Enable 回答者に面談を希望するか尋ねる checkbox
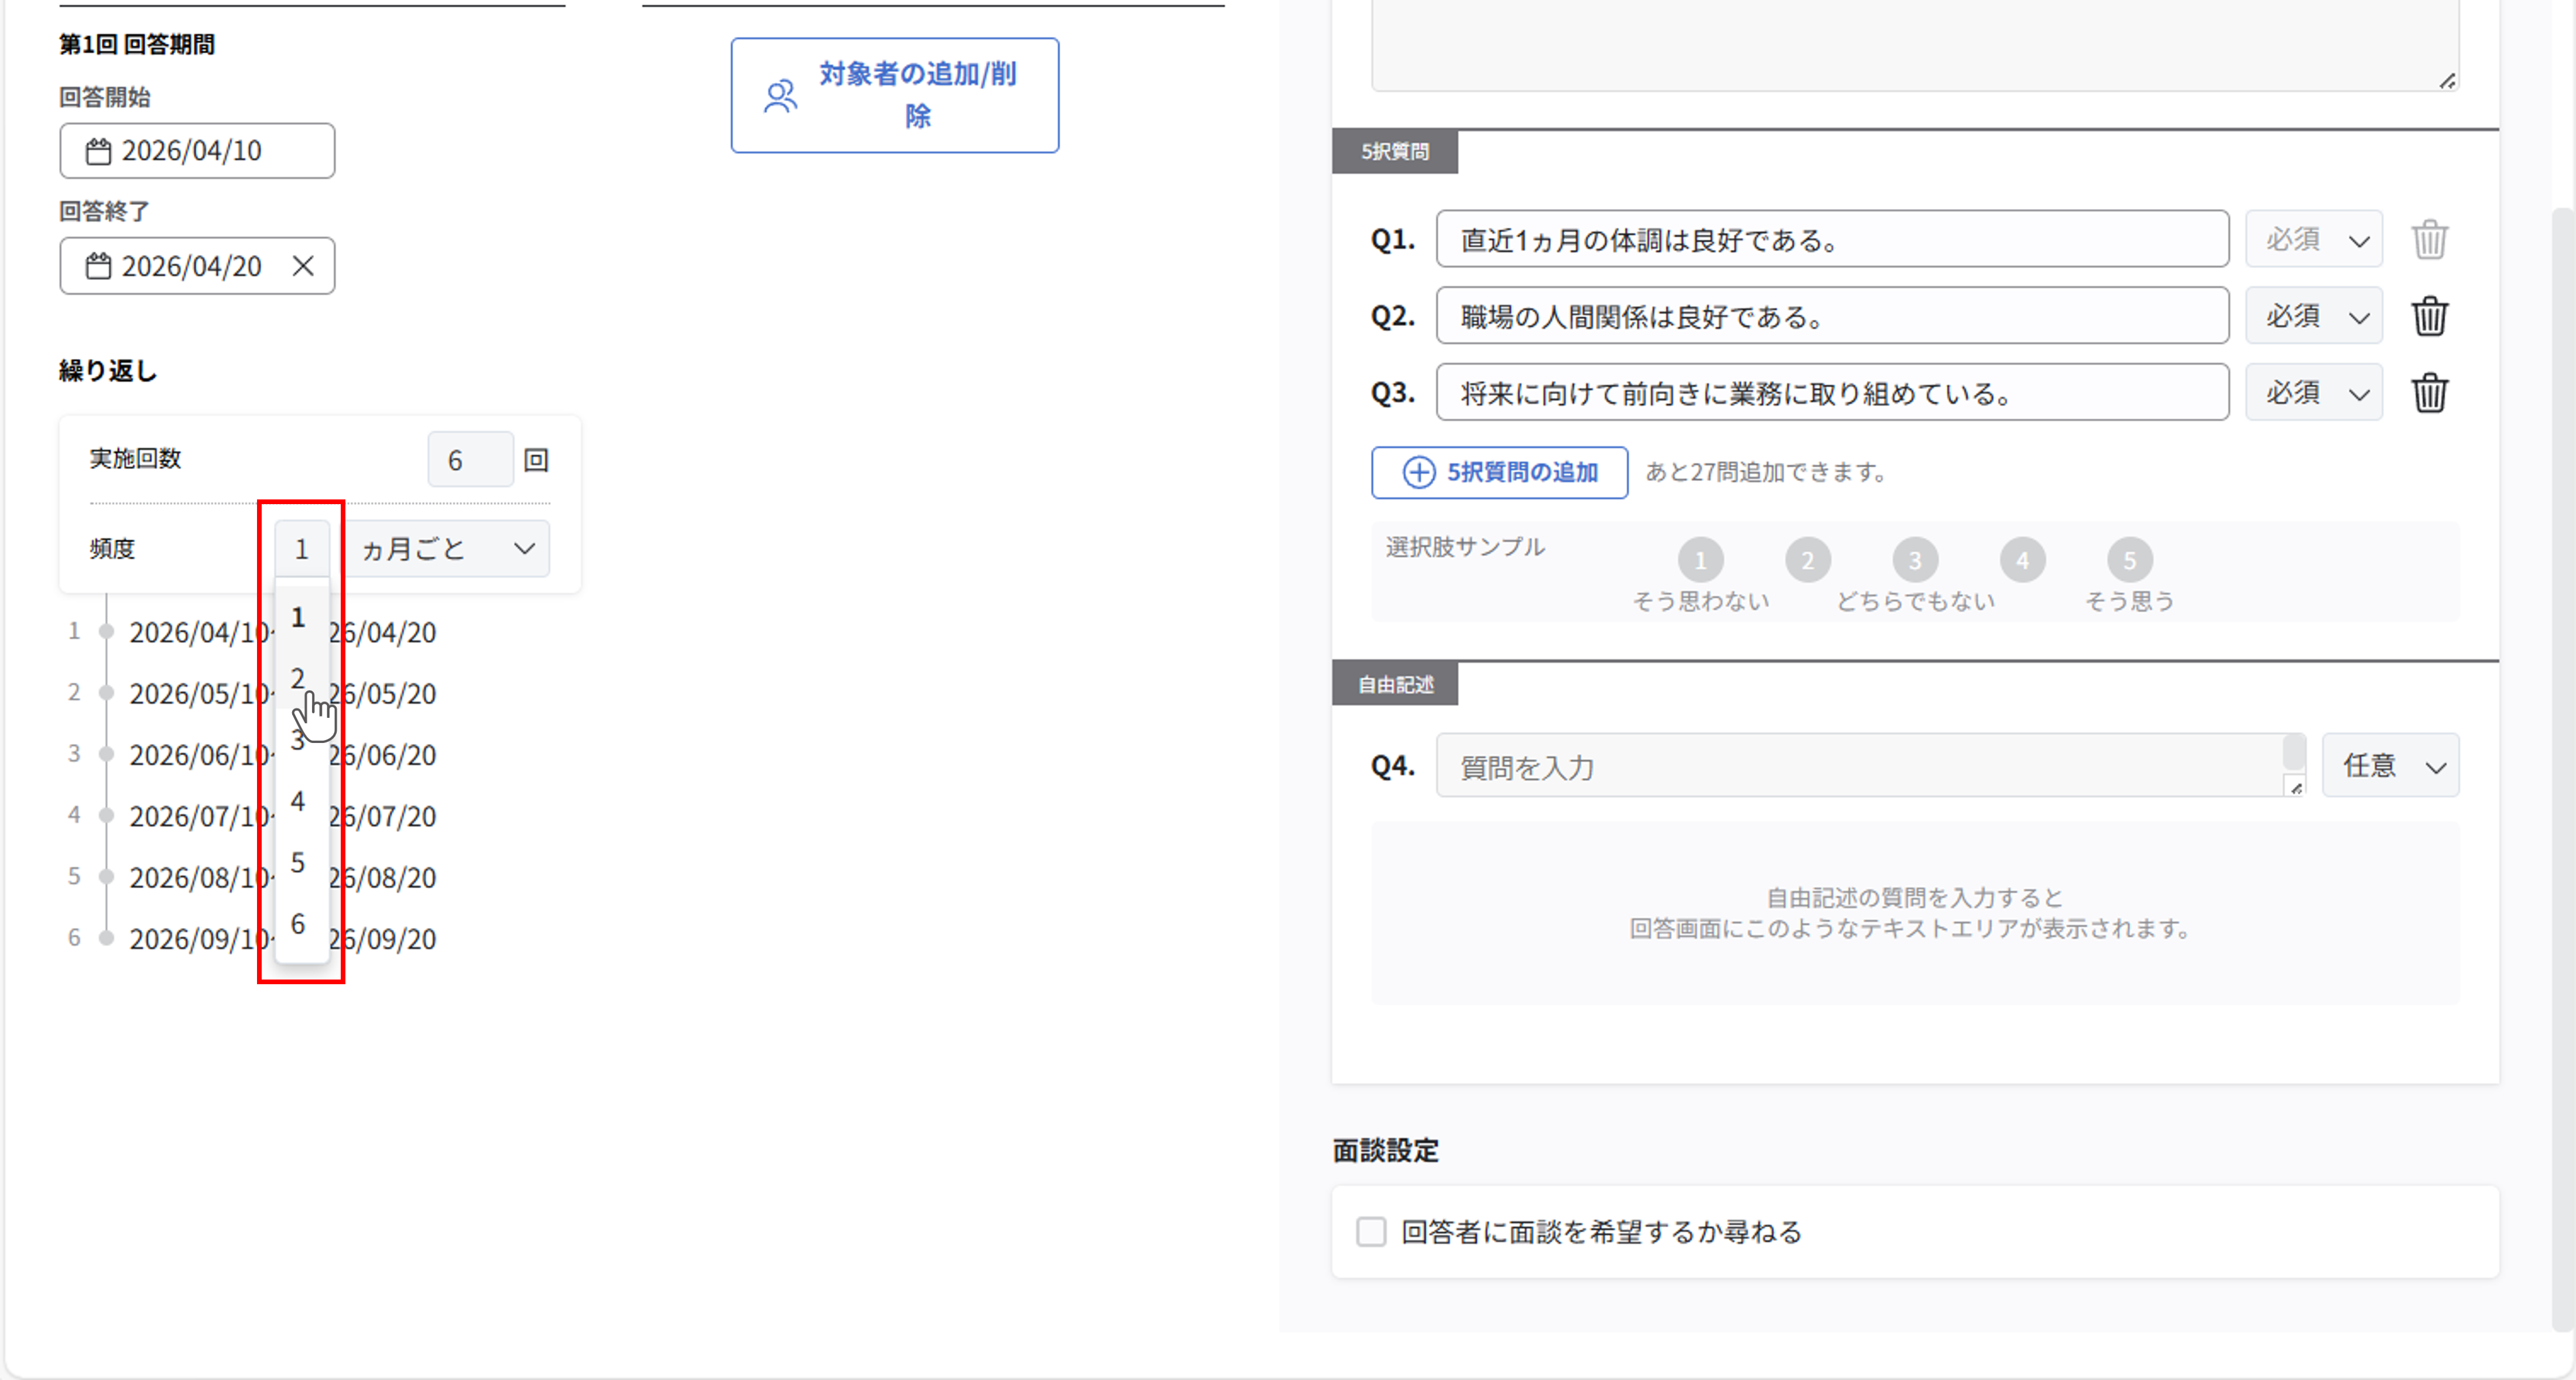This screenshot has width=2576, height=1380. point(1371,1231)
